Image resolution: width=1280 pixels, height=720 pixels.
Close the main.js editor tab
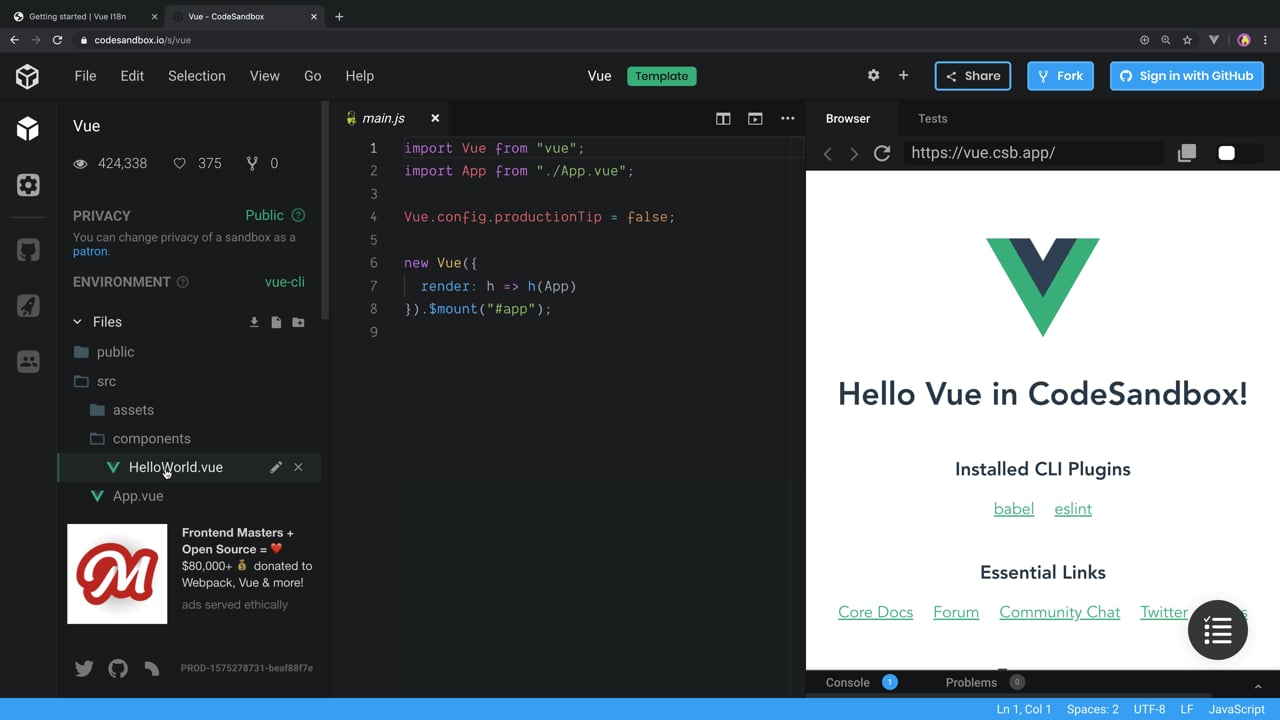pyautogui.click(x=435, y=118)
